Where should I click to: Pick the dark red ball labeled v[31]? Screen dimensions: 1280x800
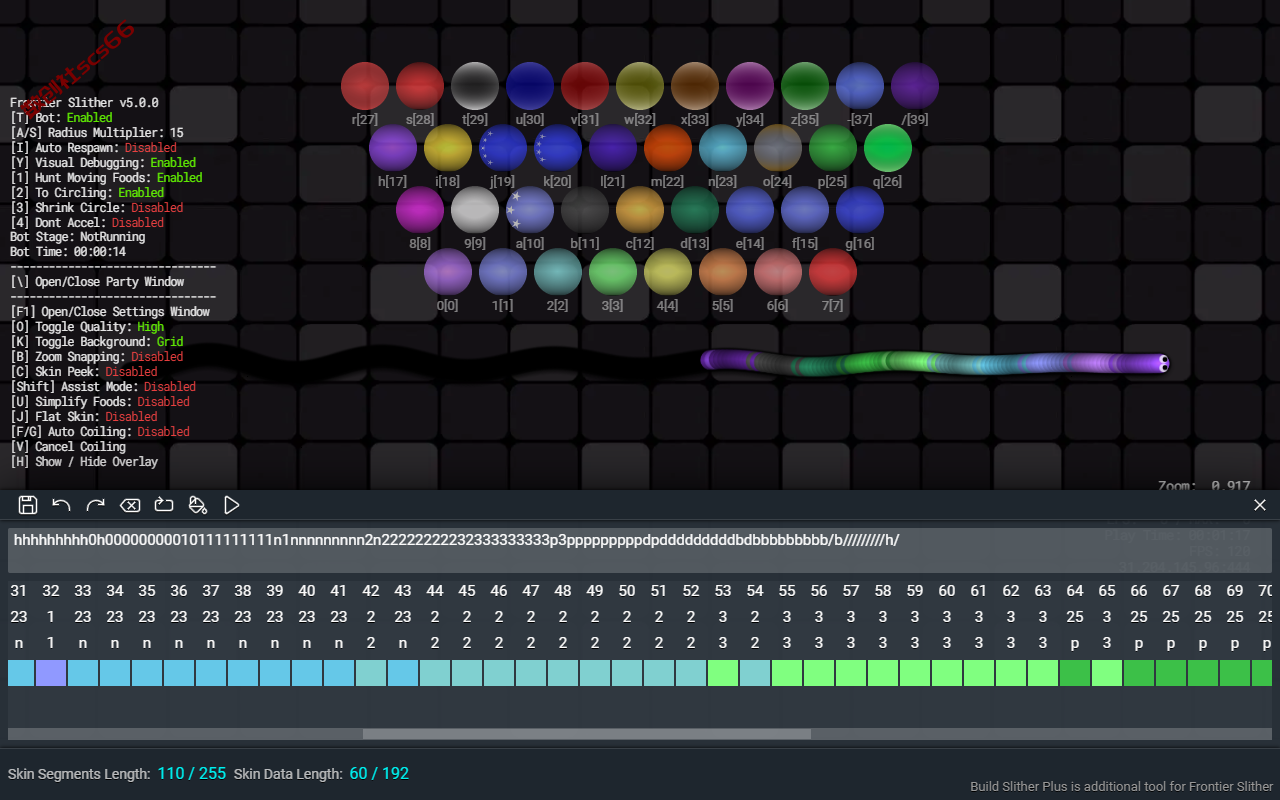tap(585, 86)
